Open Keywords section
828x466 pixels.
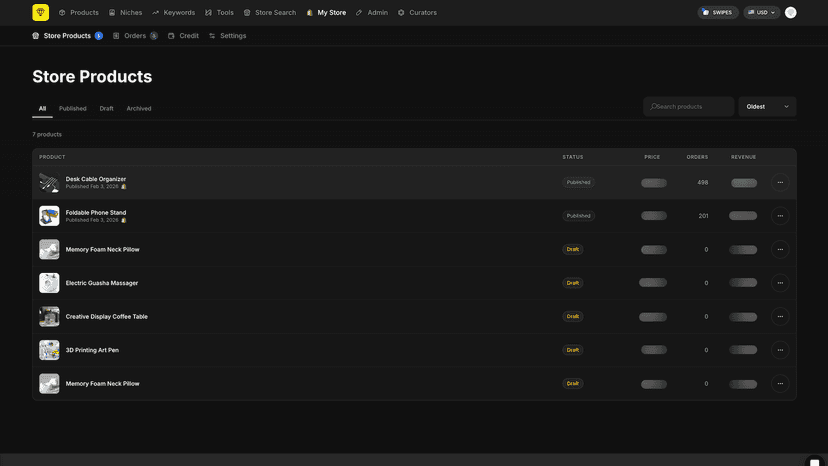(174, 13)
